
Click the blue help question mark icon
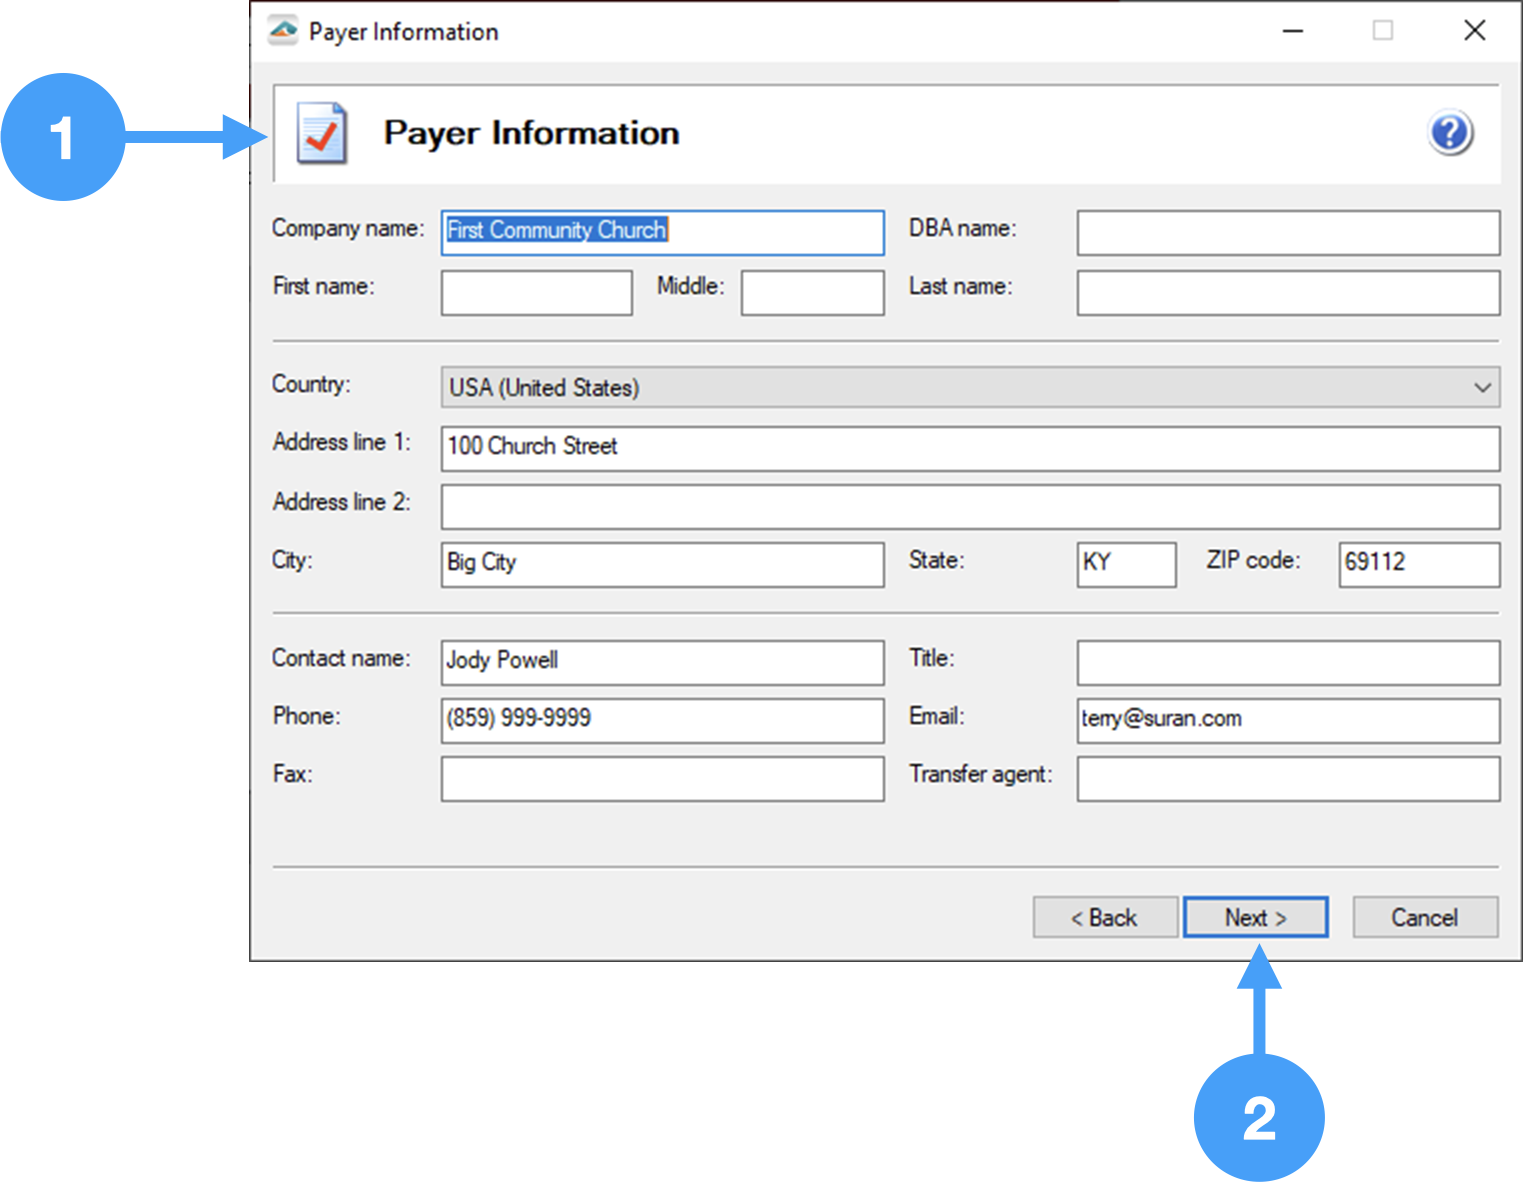pyautogui.click(x=1449, y=133)
